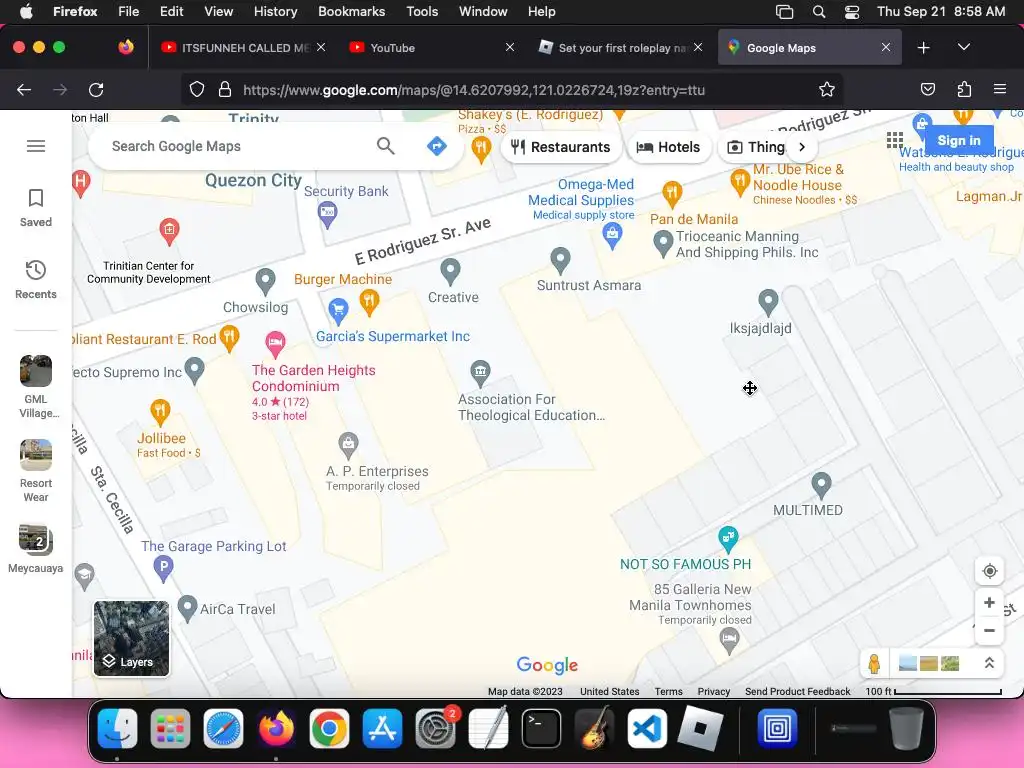The width and height of the screenshot is (1024, 768).
Task: Open a new Firefox tab
Action: click(923, 47)
